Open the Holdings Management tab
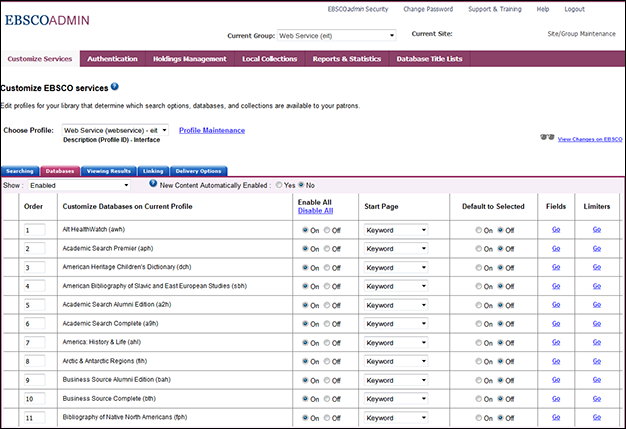Image resolution: width=626 pixels, height=429 pixels. coord(190,59)
